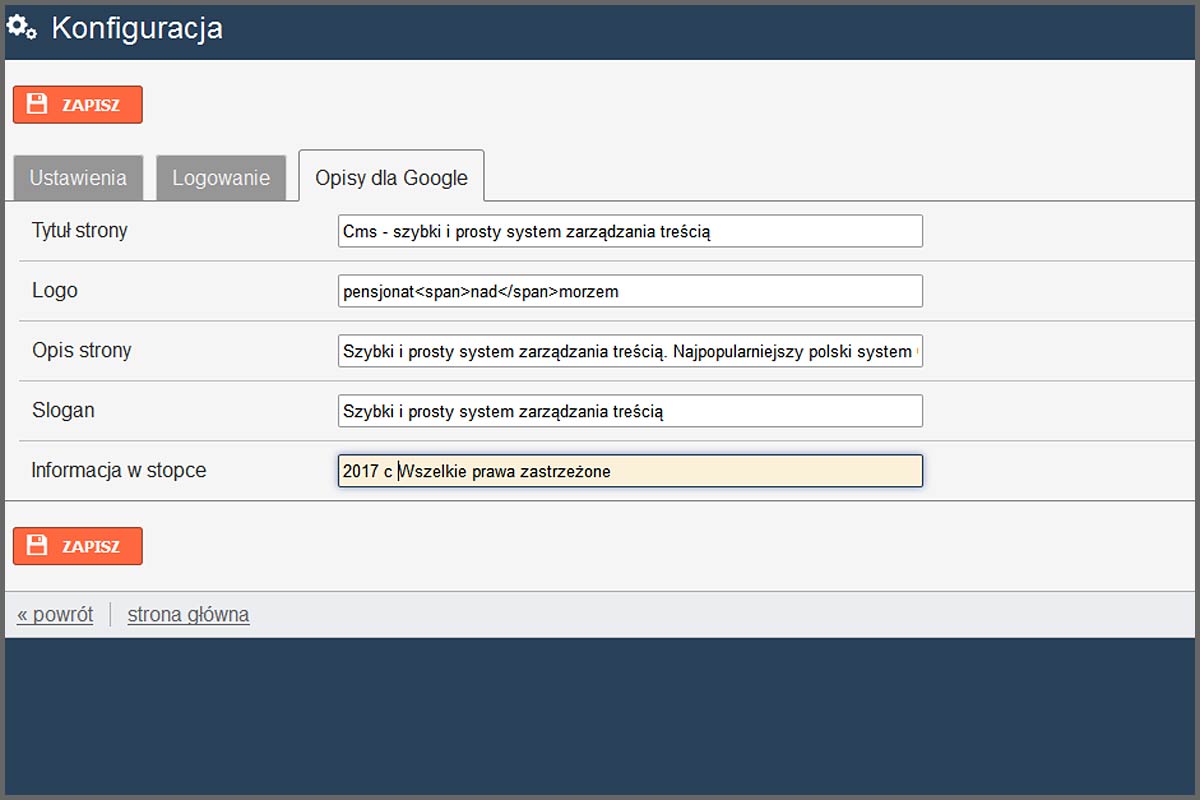Select the Opisy dla Google tab

pyautogui.click(x=391, y=178)
